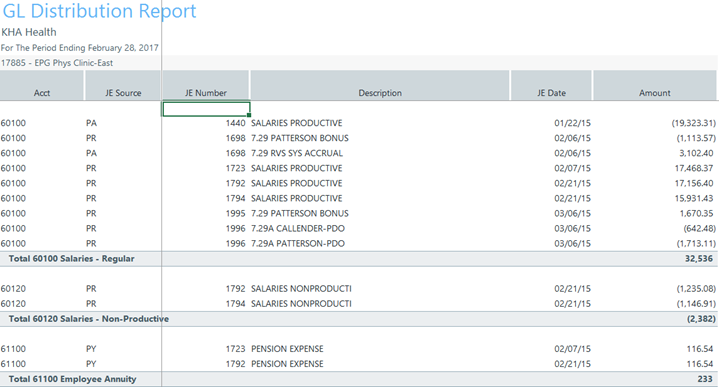Select amount 15,931.43
The width and height of the screenshot is (719, 387).
694,198
